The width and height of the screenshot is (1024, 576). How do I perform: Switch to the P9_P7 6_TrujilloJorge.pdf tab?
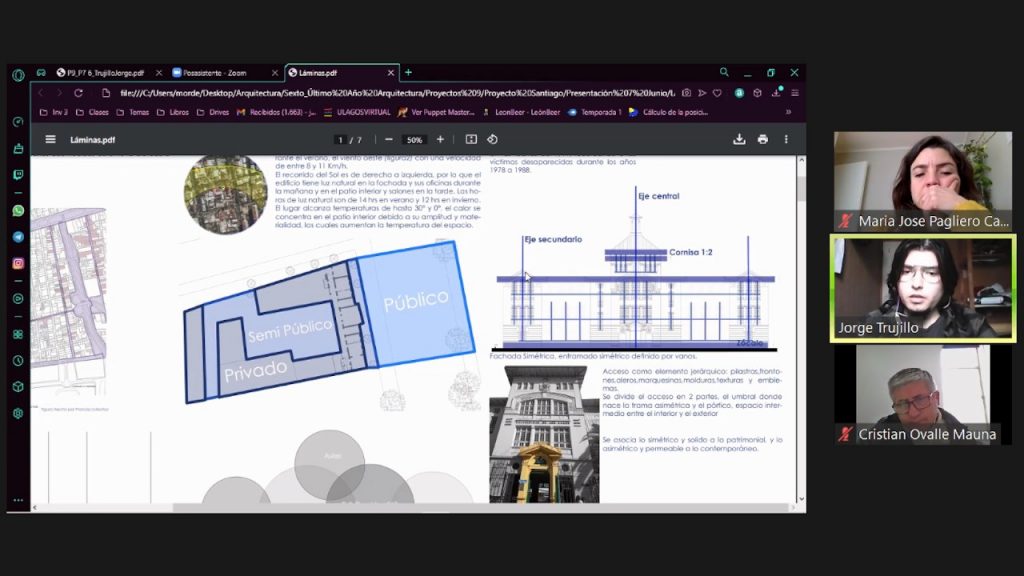[103, 73]
